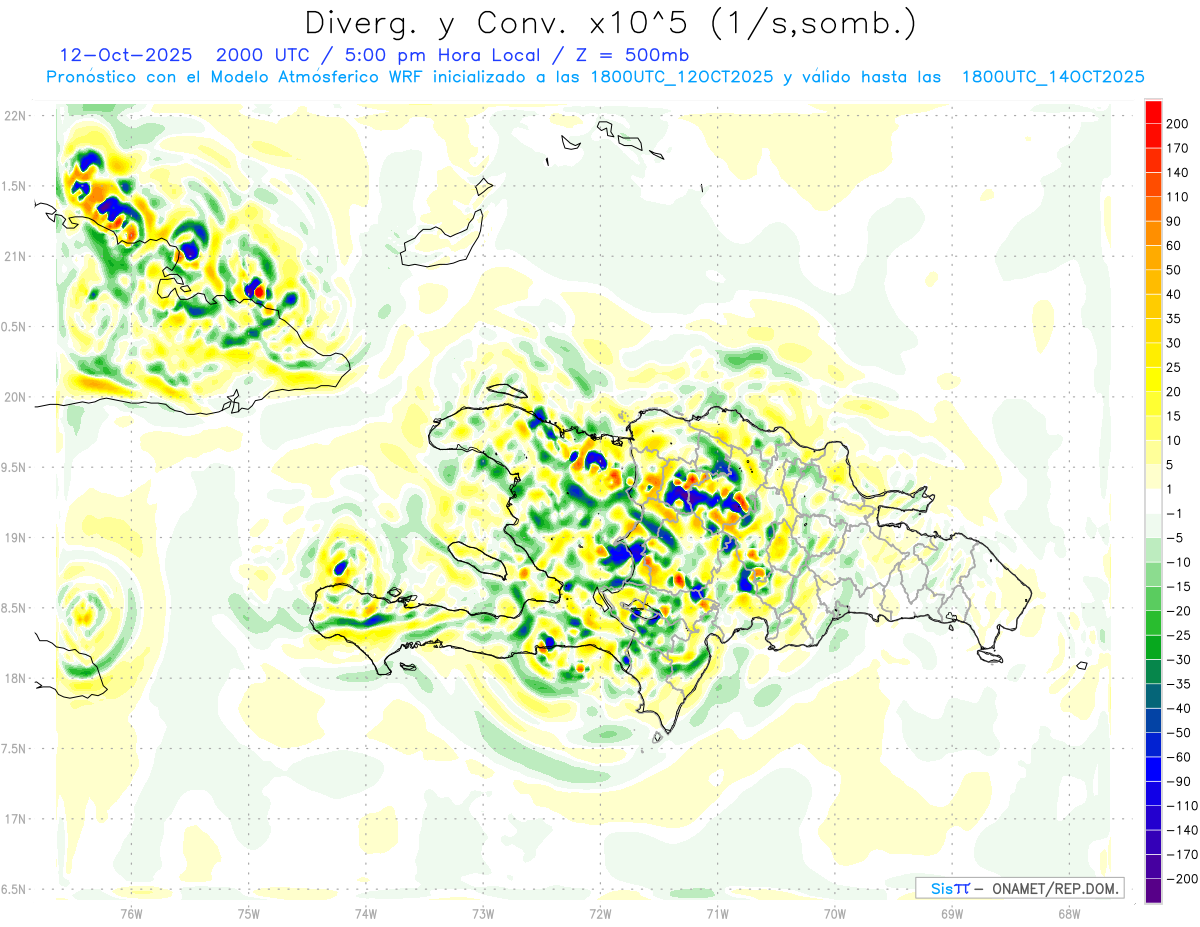Click the "68W" longitude label
Image resolution: width=1200 pixels, height=927 pixels.
[1069, 913]
